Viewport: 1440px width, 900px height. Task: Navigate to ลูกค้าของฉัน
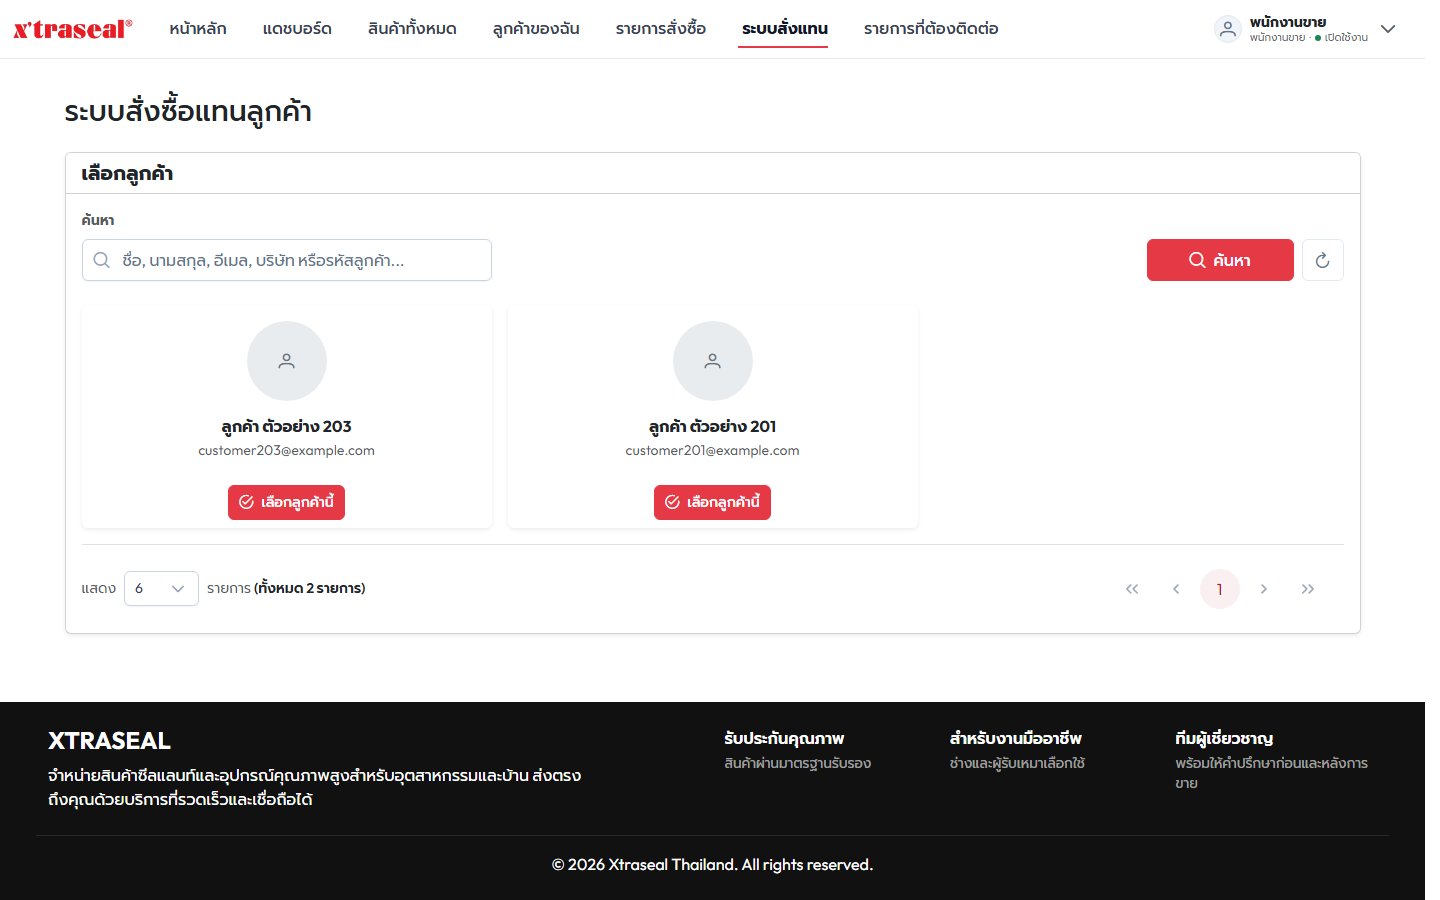536,29
